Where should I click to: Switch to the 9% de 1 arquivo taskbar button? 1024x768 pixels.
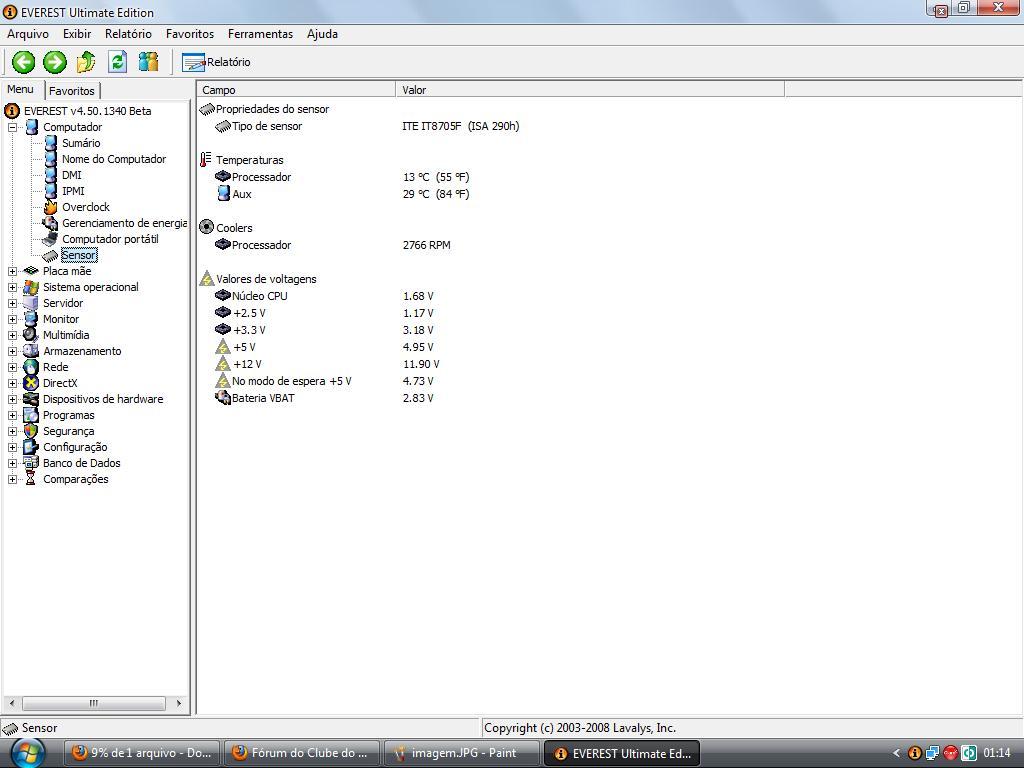coord(142,753)
